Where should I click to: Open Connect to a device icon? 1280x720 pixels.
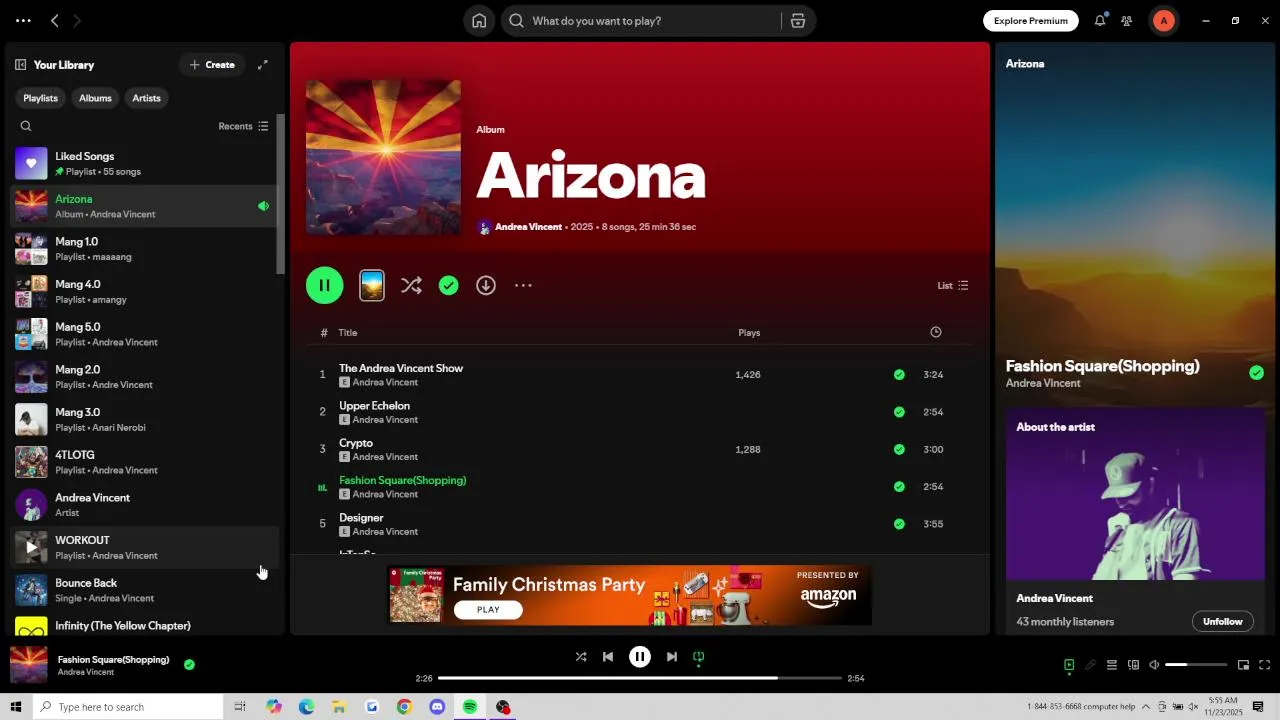pos(1133,665)
